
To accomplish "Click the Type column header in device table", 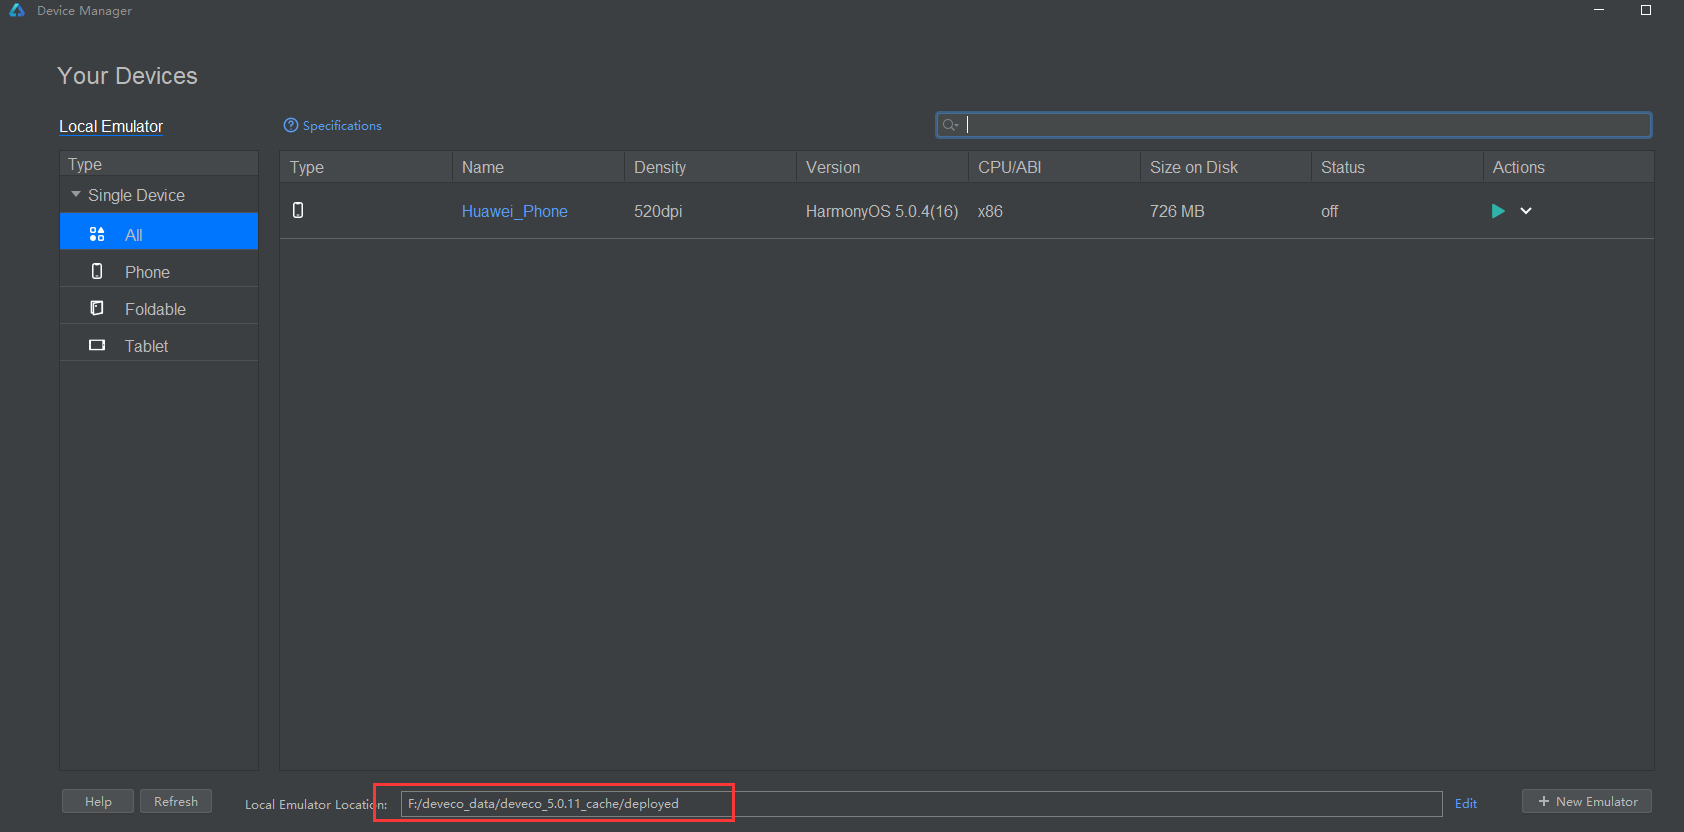I will click(366, 167).
